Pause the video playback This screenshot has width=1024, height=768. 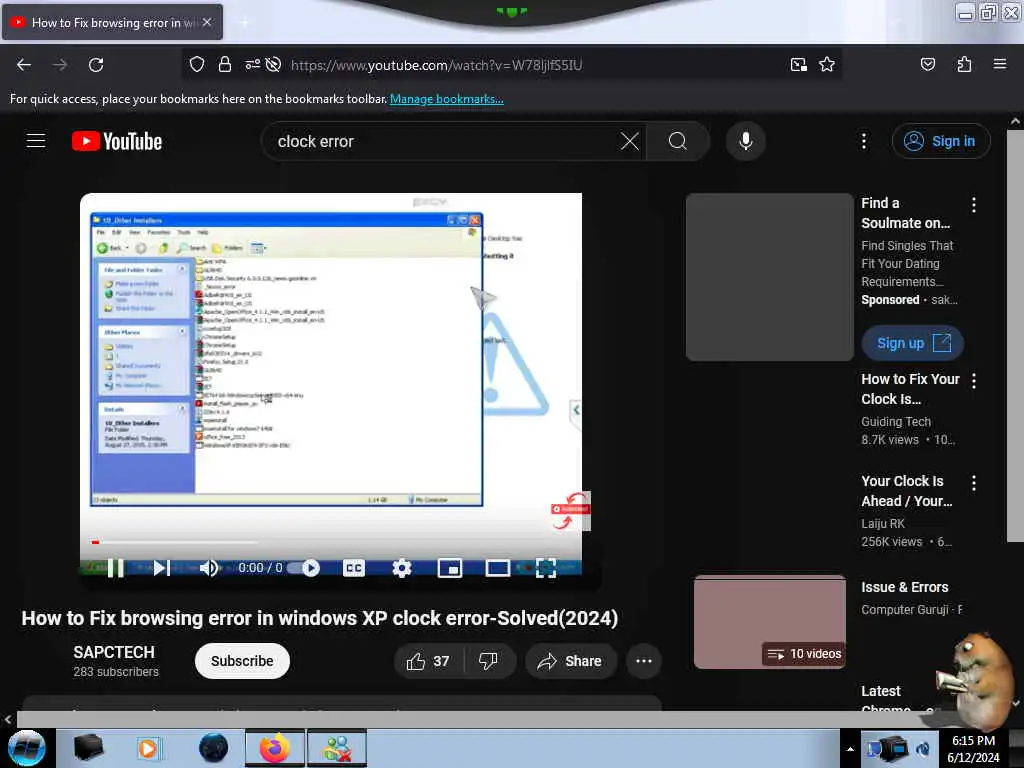116,568
